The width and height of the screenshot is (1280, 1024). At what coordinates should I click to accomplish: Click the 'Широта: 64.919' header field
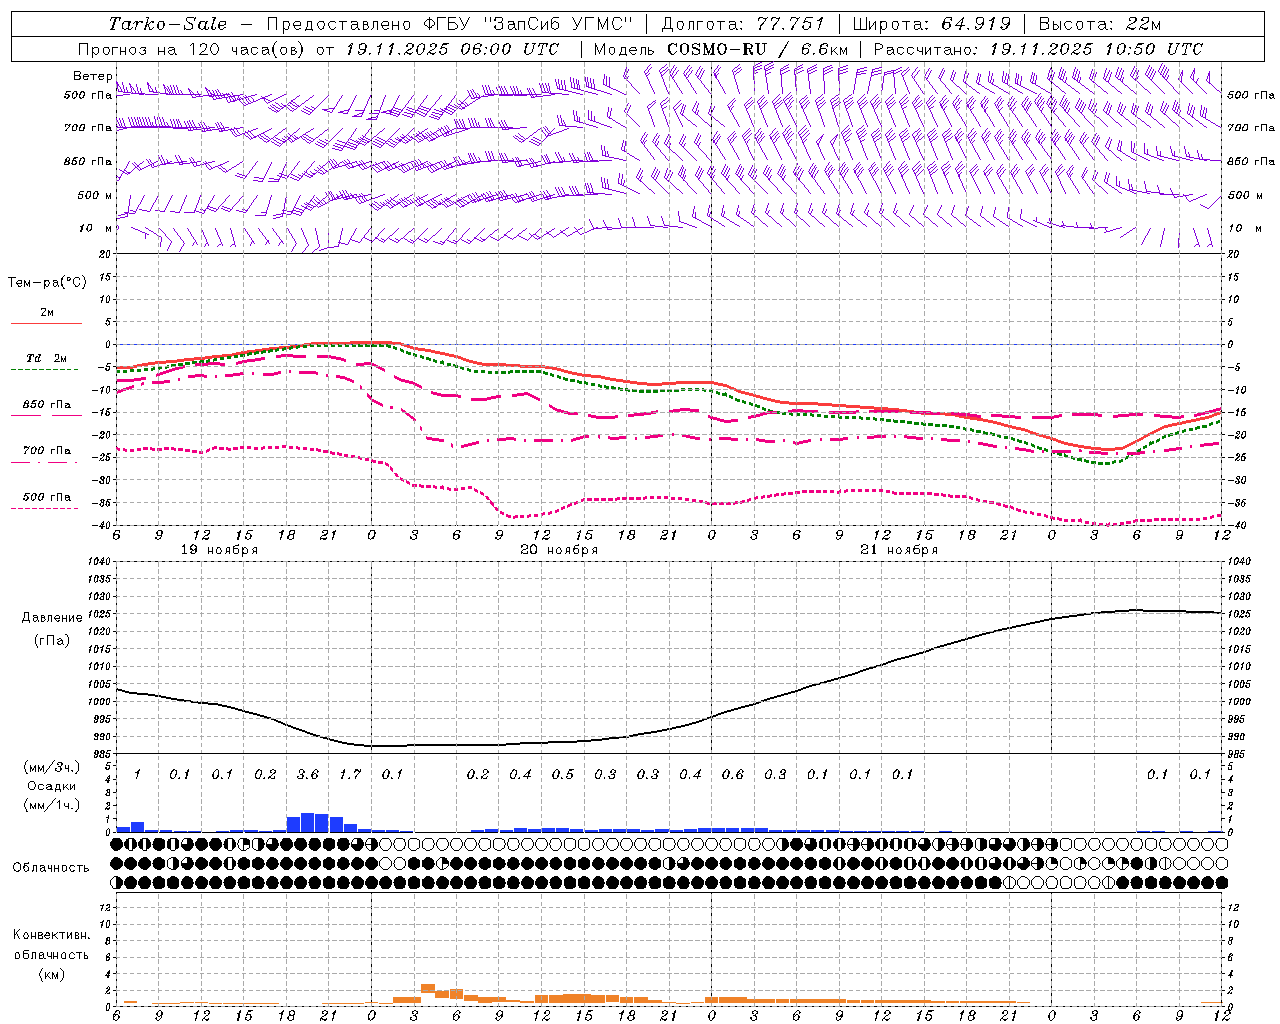coord(932,24)
